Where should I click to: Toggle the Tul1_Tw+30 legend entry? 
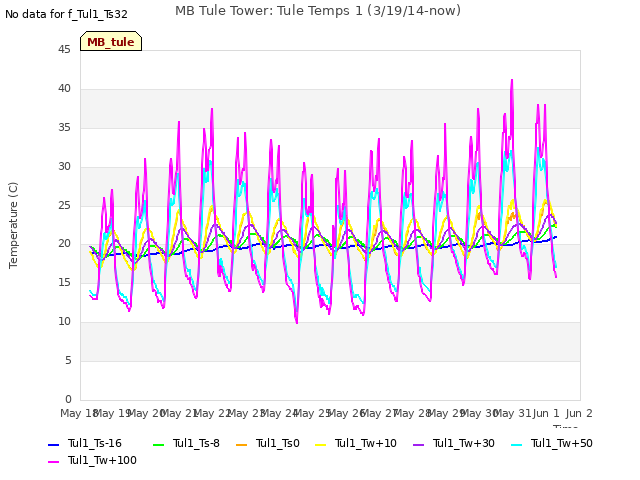click(x=454, y=443)
